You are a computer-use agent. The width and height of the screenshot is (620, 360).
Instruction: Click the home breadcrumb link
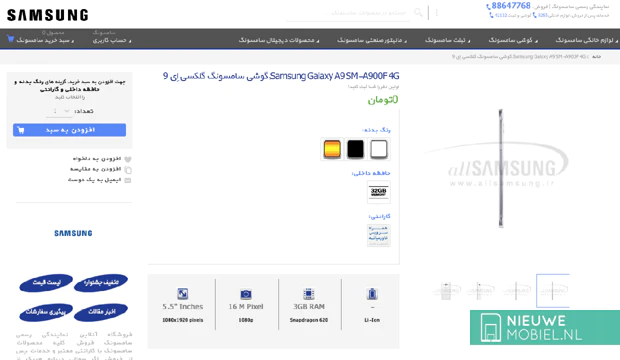(597, 57)
